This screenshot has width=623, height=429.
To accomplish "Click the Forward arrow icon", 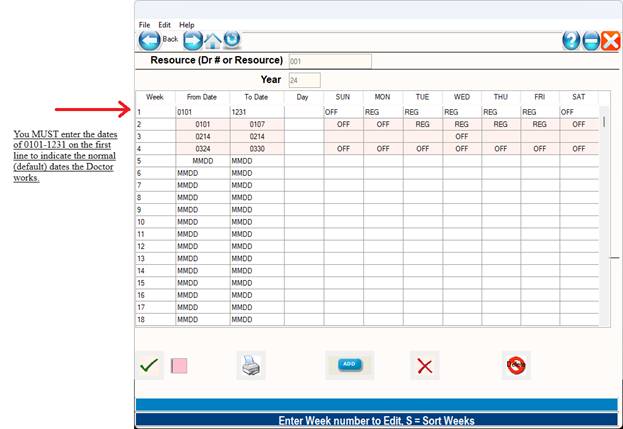I will (192, 40).
